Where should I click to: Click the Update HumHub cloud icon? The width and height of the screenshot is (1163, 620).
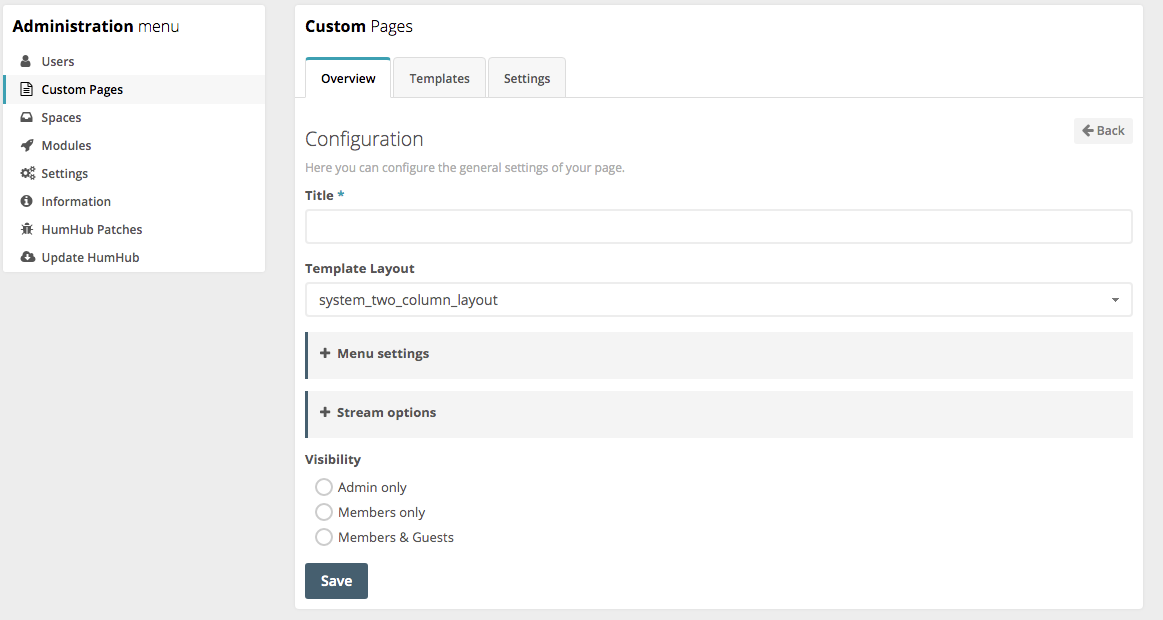coord(27,257)
